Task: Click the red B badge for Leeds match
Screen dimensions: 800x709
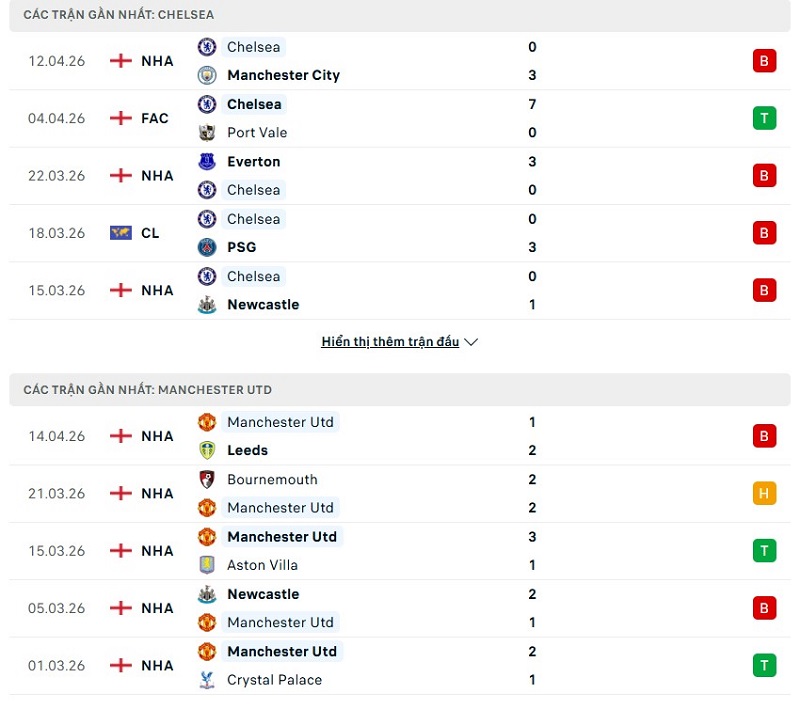Action: (x=764, y=436)
